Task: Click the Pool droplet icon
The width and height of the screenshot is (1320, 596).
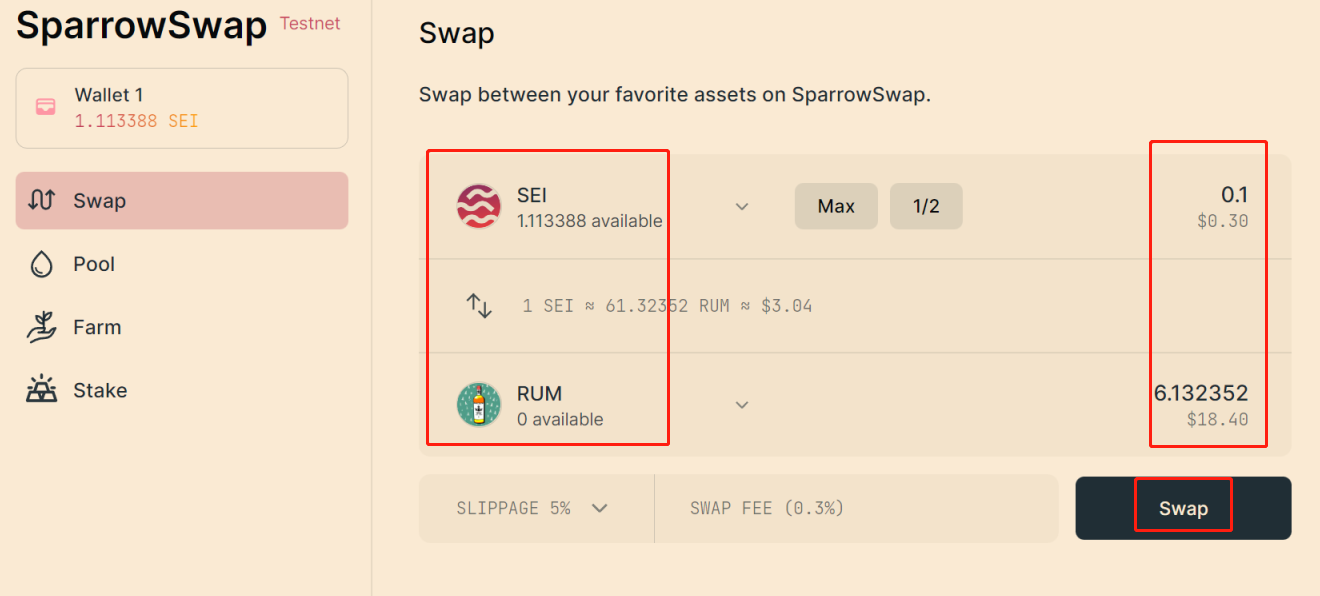Action: click(41, 264)
